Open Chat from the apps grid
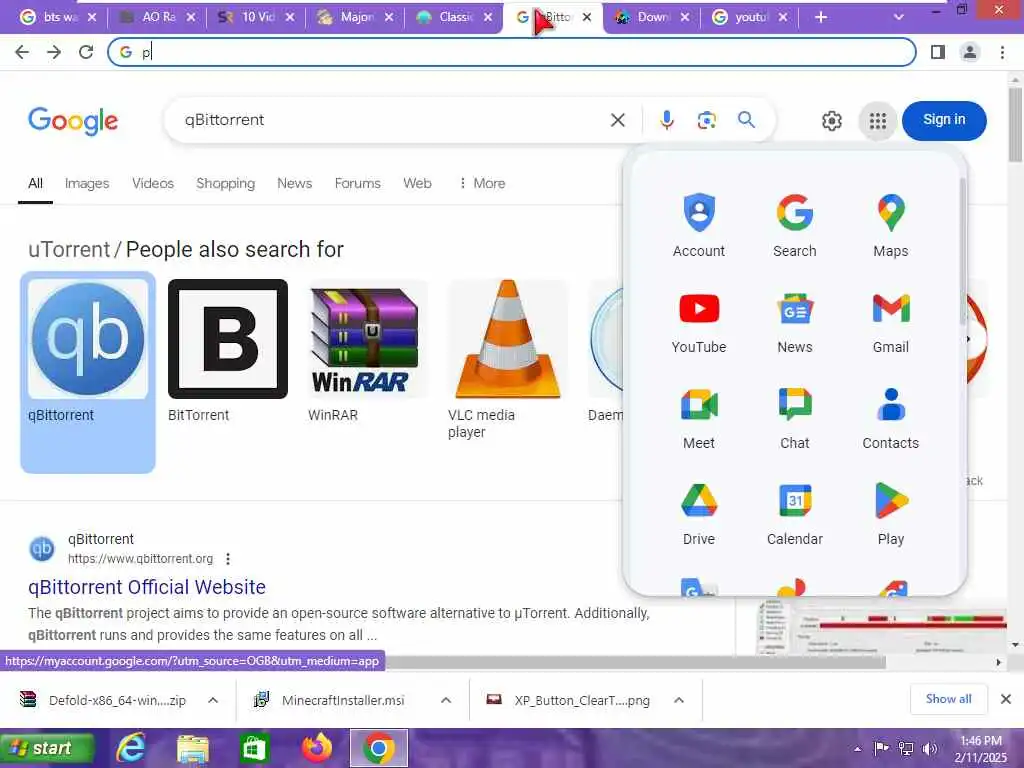1024x768 pixels. tap(795, 418)
